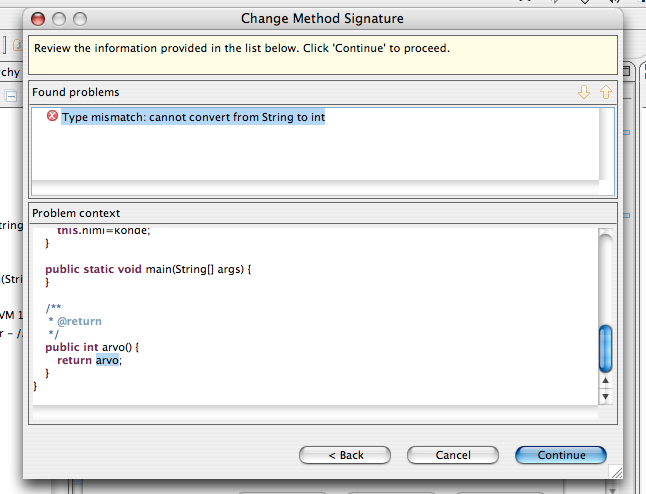Click the 'Problem context' header label
This screenshot has width=646, height=494.
(x=76, y=213)
